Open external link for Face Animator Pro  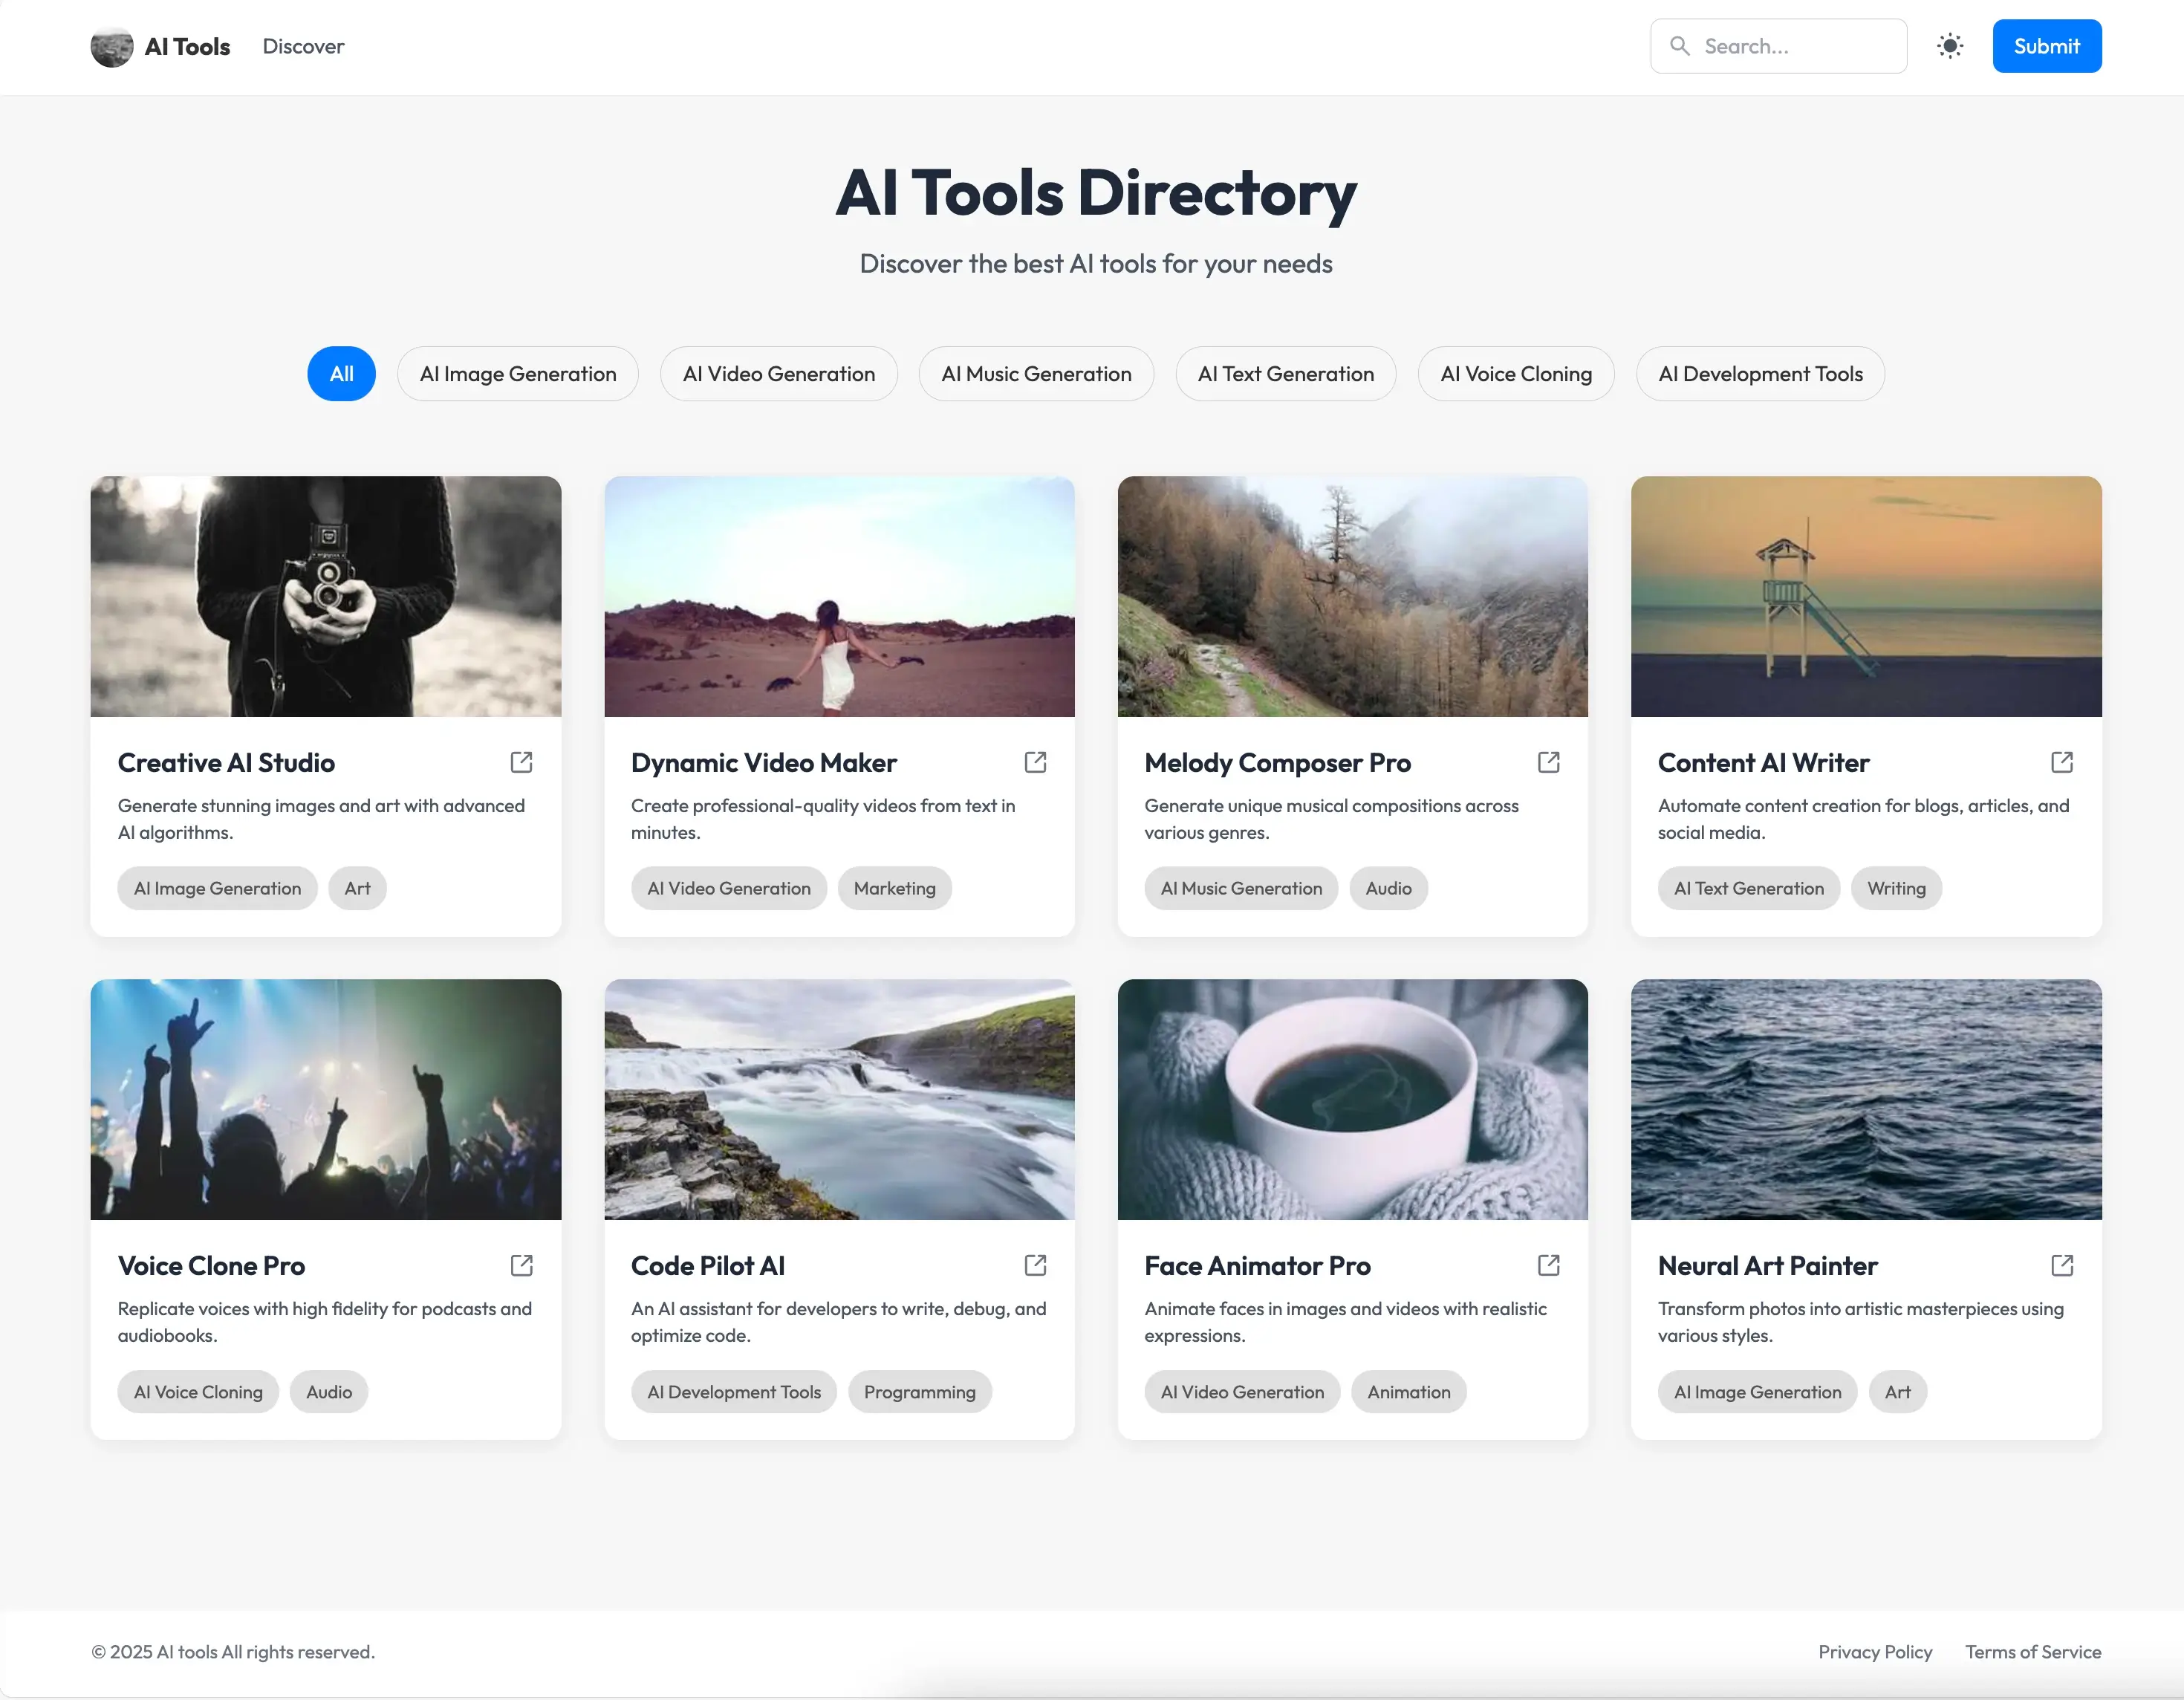click(x=1548, y=1265)
